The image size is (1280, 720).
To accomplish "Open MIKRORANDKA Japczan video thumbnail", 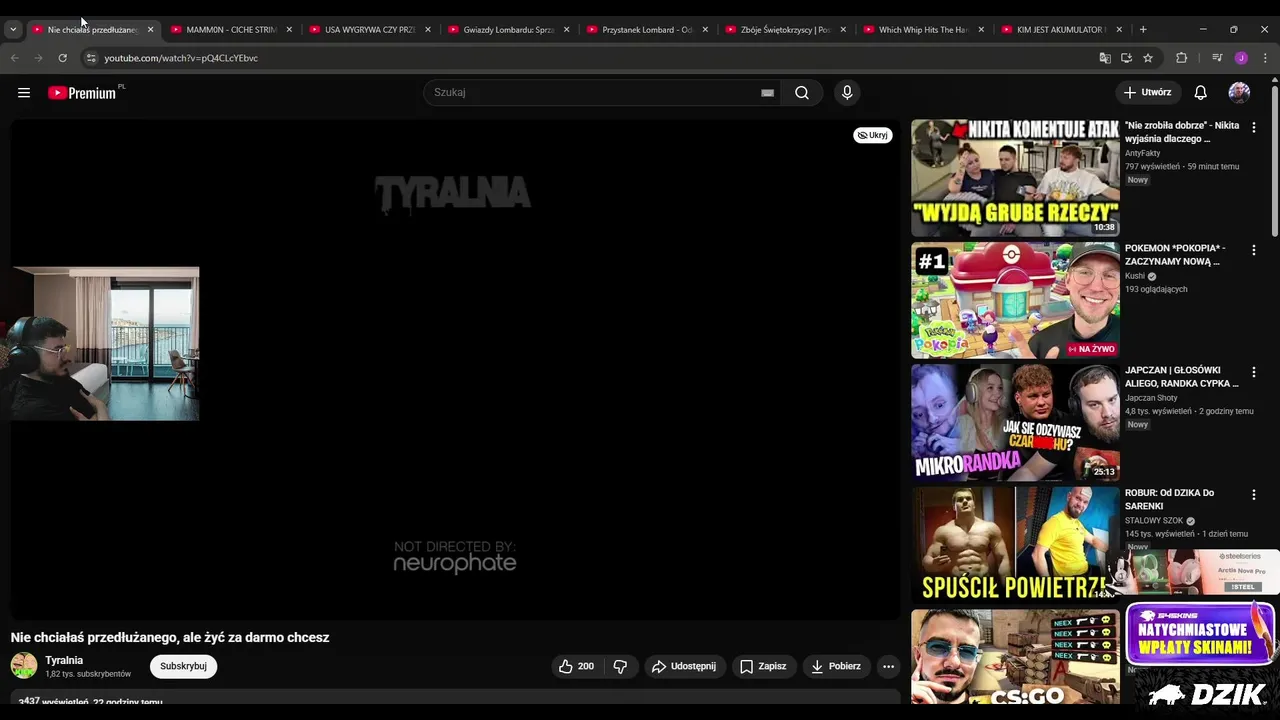I will pos(1015,423).
